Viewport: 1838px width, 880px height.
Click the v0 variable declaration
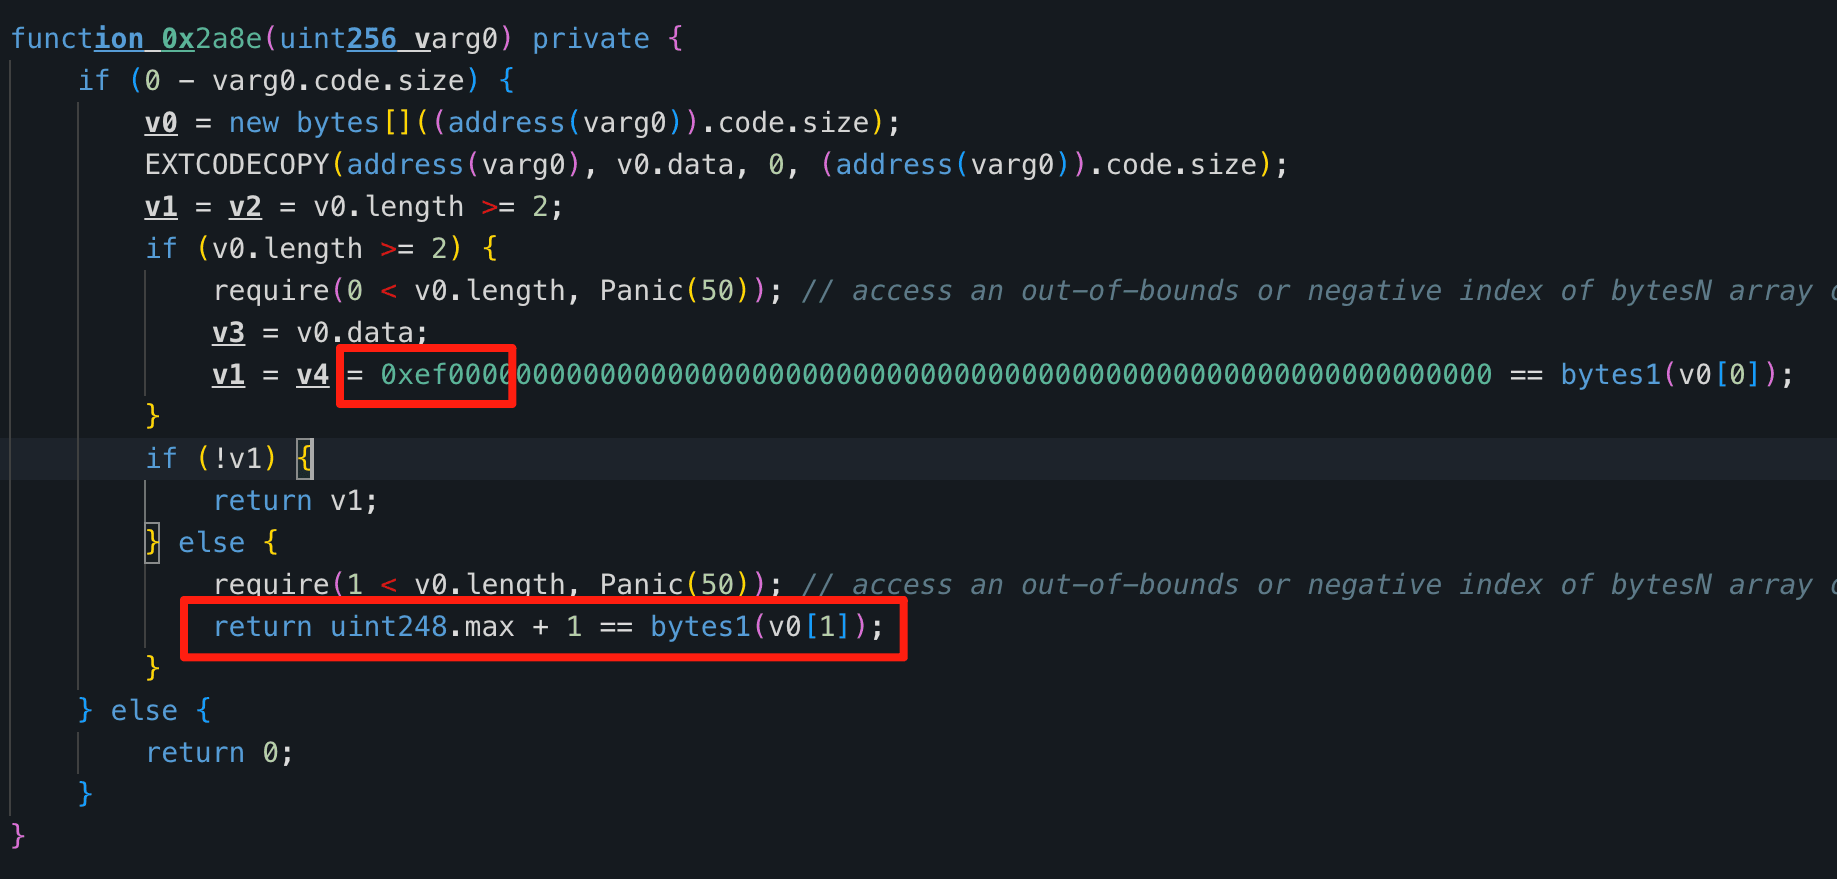tap(161, 123)
